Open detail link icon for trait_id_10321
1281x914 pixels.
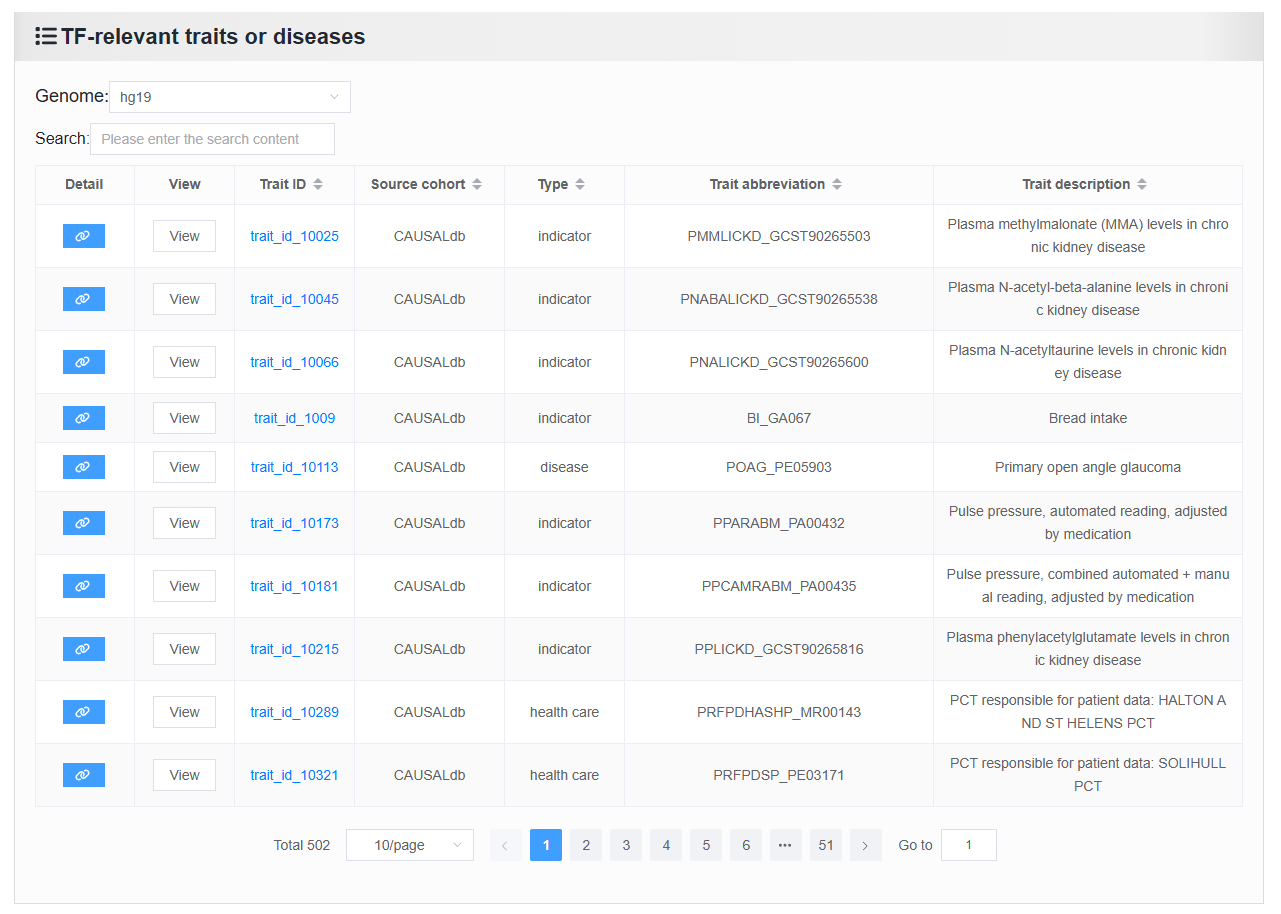84,775
